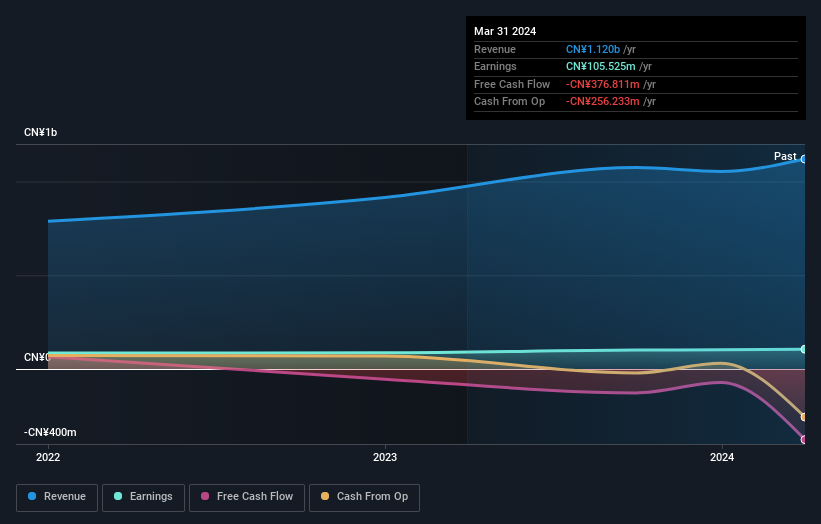Click the Revenue row label in tooltip
Screen dimensions: 821x524
(x=495, y=49)
